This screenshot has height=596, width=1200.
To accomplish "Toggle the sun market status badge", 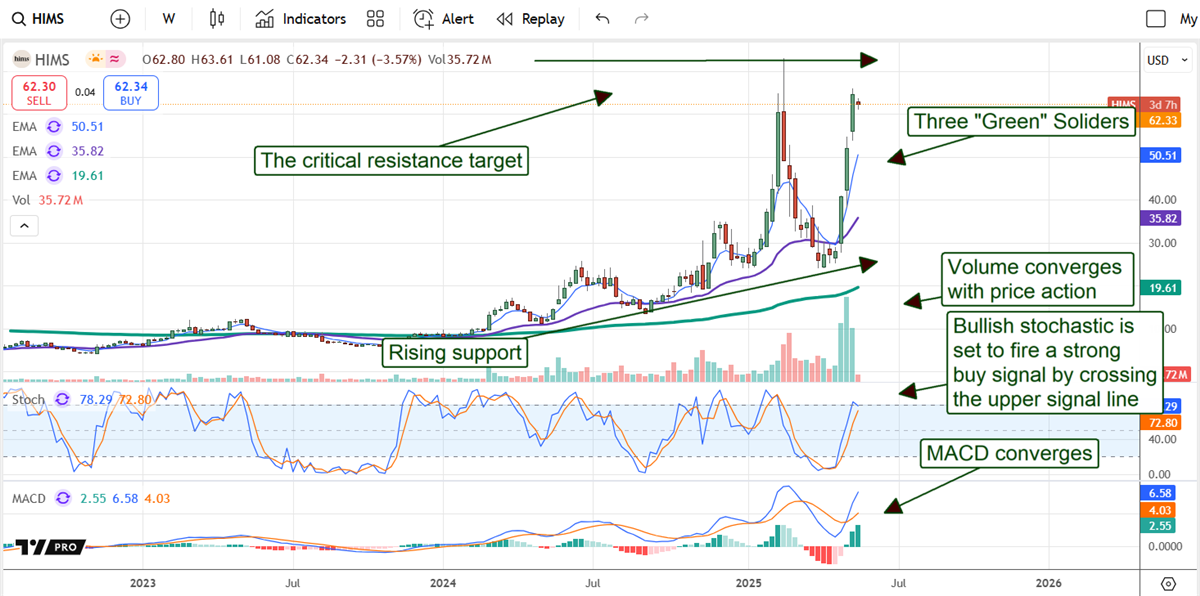I will coord(96,60).
